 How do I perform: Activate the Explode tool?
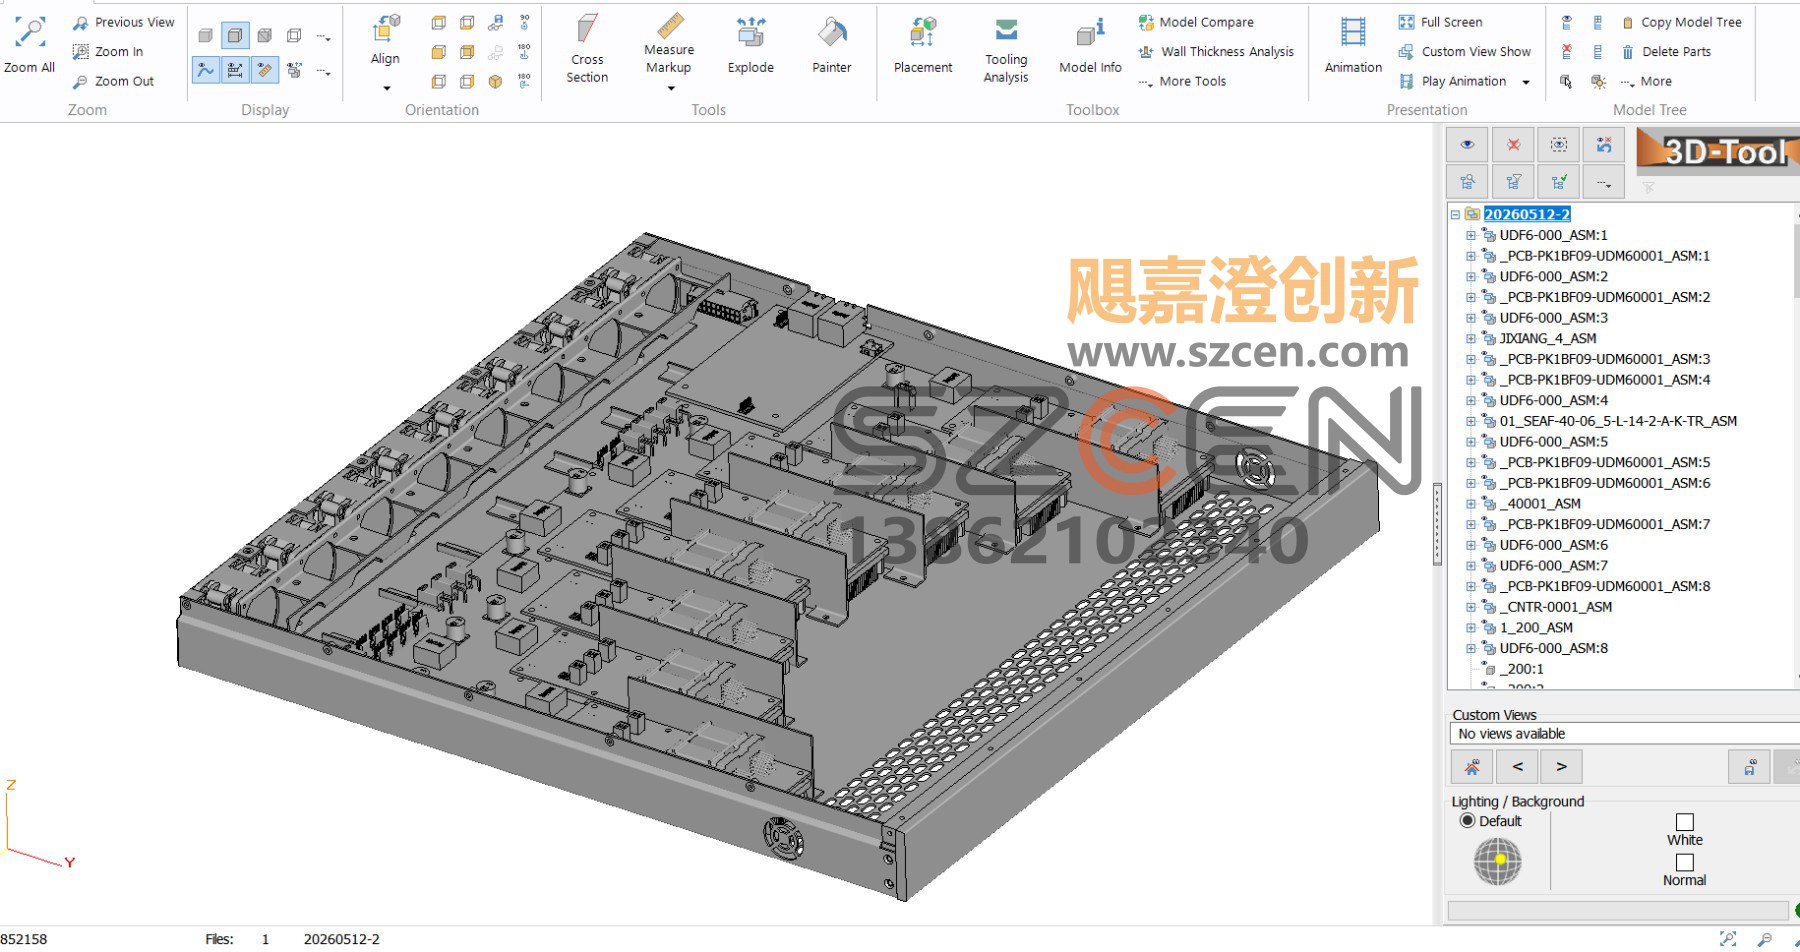click(x=750, y=45)
